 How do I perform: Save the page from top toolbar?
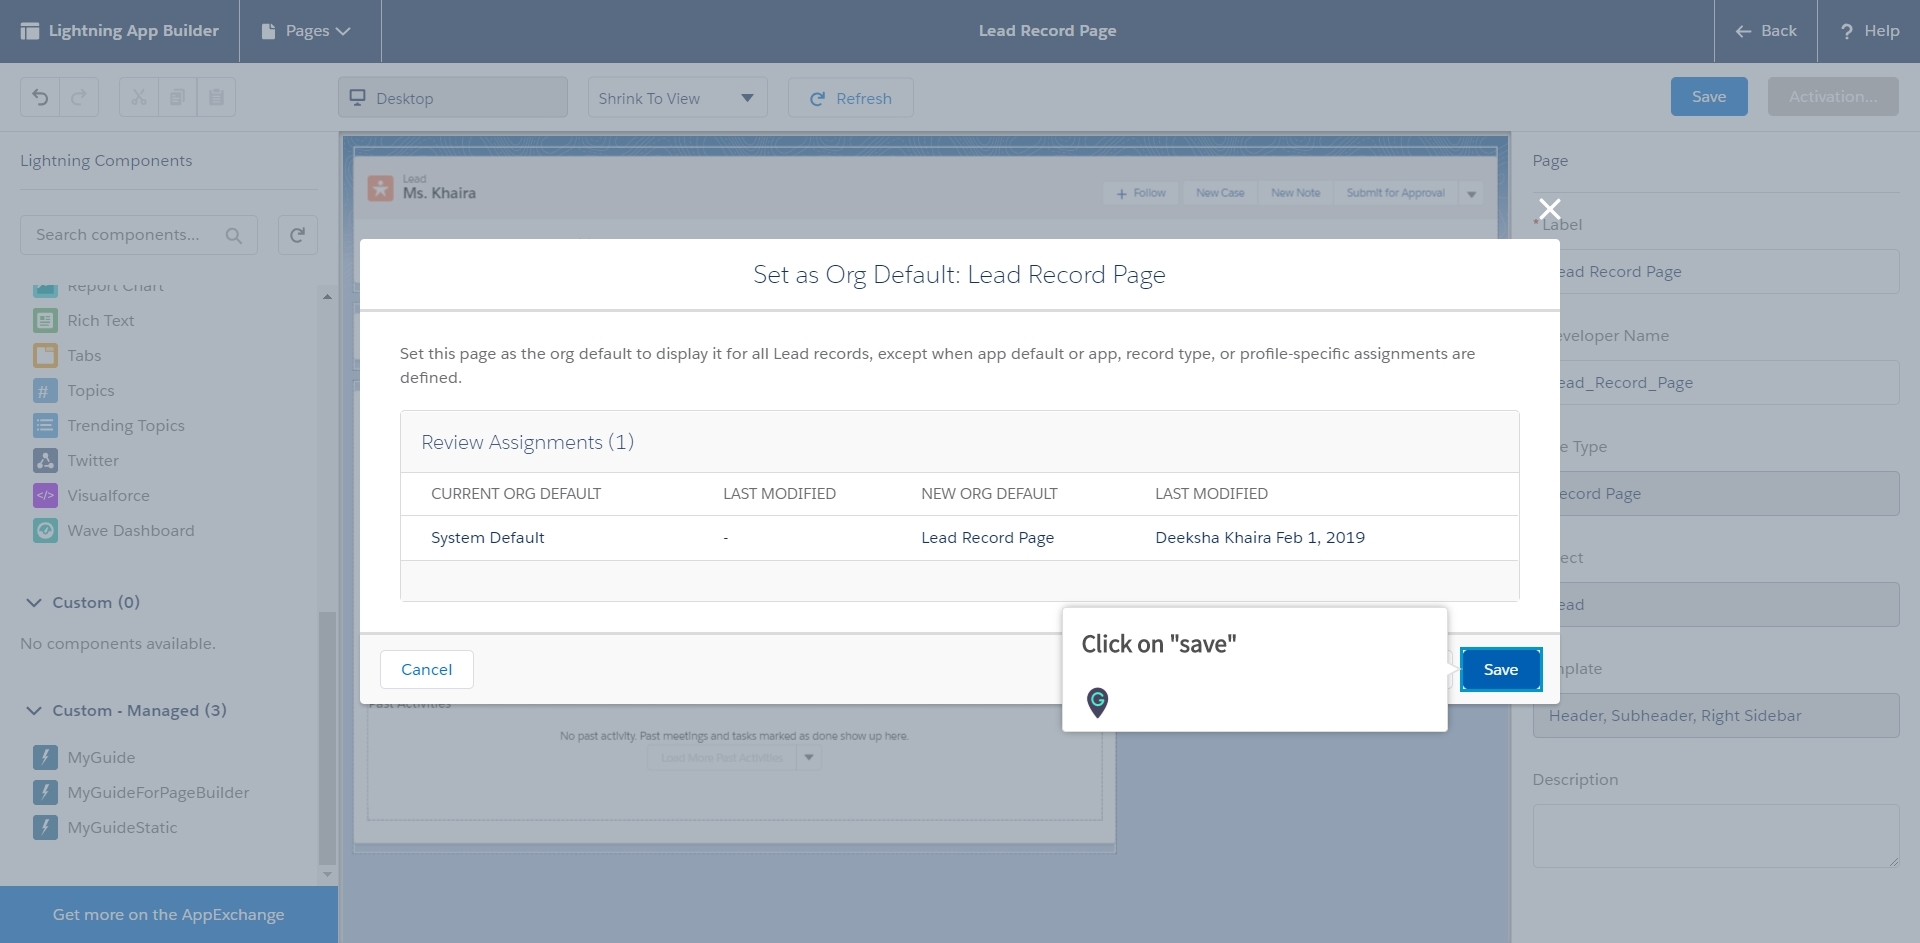pyautogui.click(x=1708, y=96)
